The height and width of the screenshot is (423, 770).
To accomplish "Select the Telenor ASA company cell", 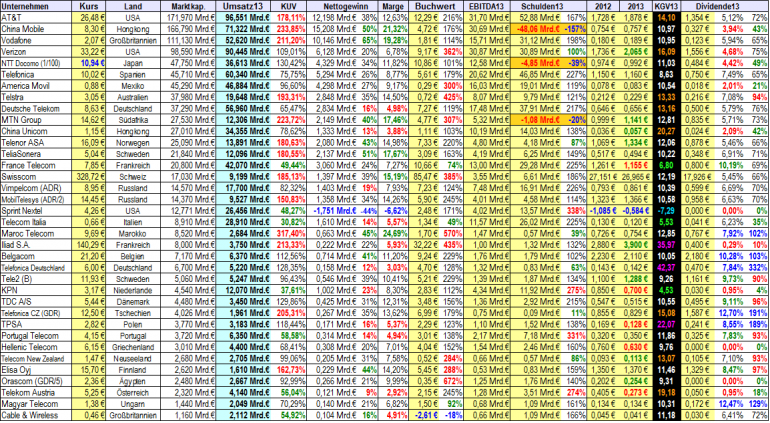I will coord(36,142).
